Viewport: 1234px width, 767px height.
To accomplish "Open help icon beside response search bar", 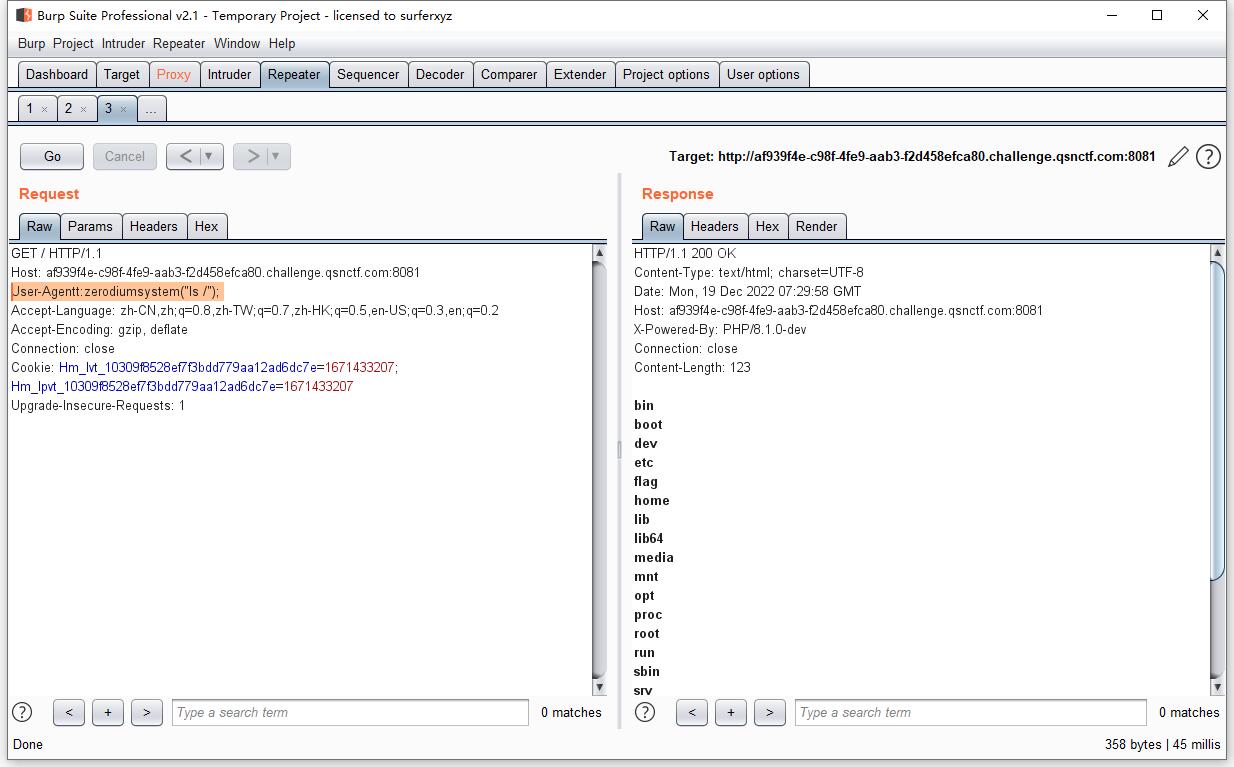I will click(645, 712).
